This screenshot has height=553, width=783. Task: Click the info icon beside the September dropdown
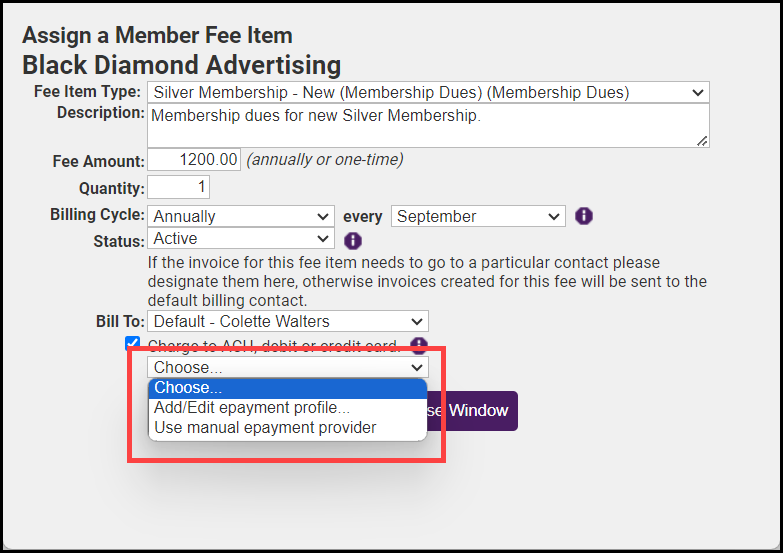click(585, 216)
